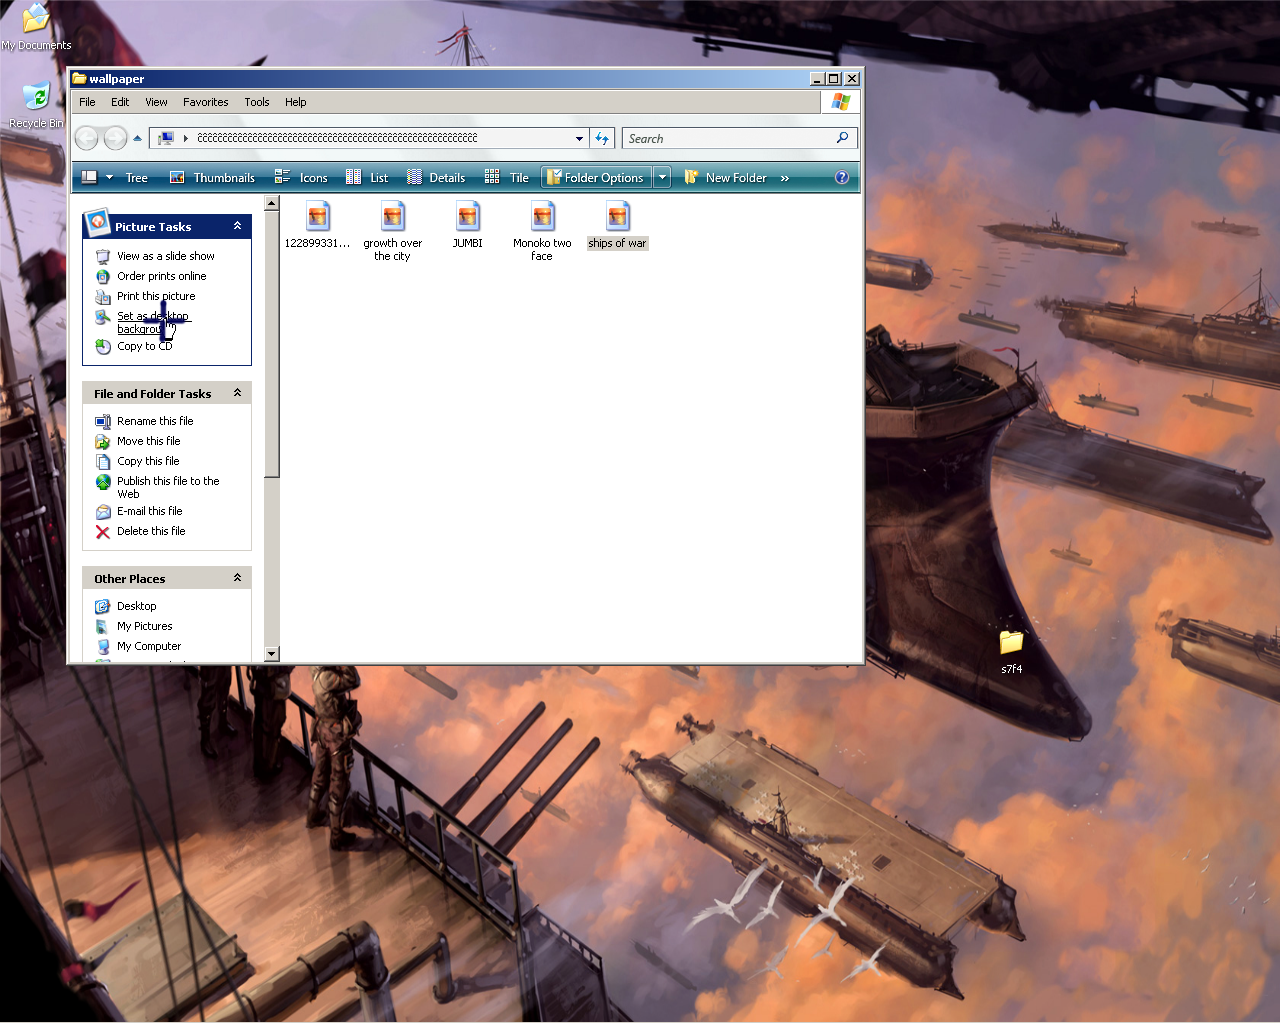This screenshot has width=1280, height=1024.
Task: Switch to Thumbnails view
Action: click(212, 178)
